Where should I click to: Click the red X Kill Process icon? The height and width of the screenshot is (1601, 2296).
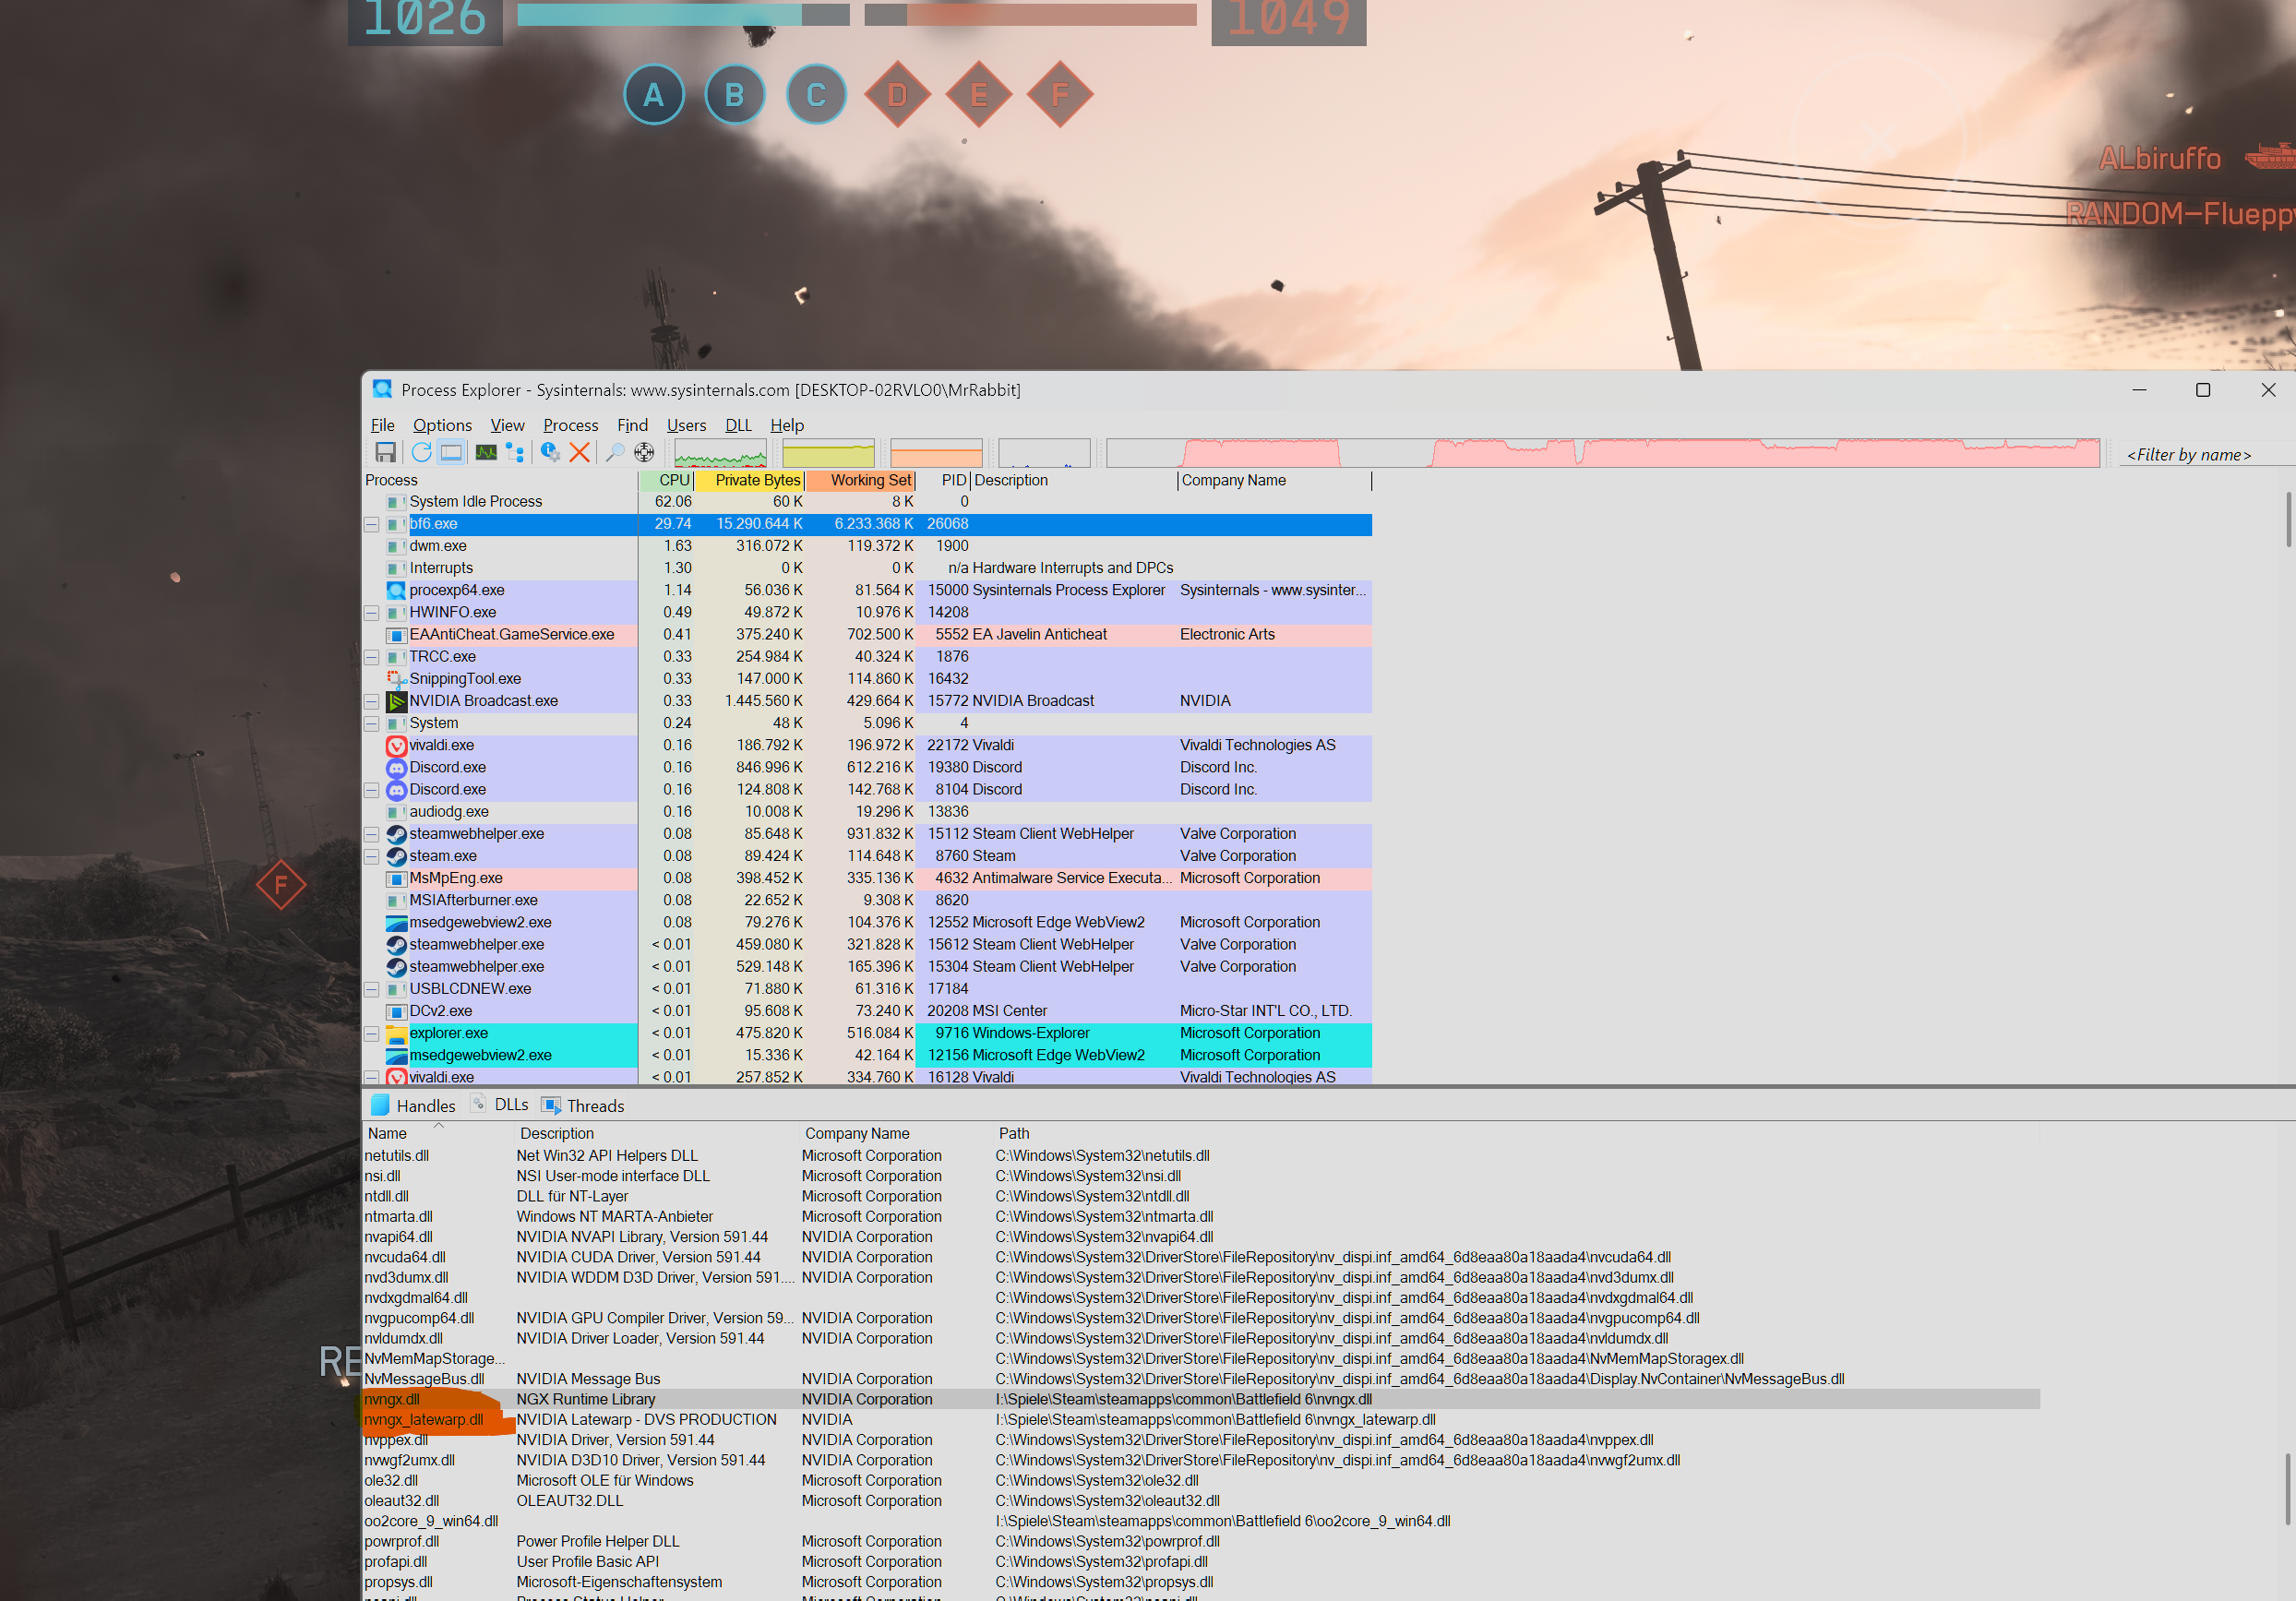point(579,453)
